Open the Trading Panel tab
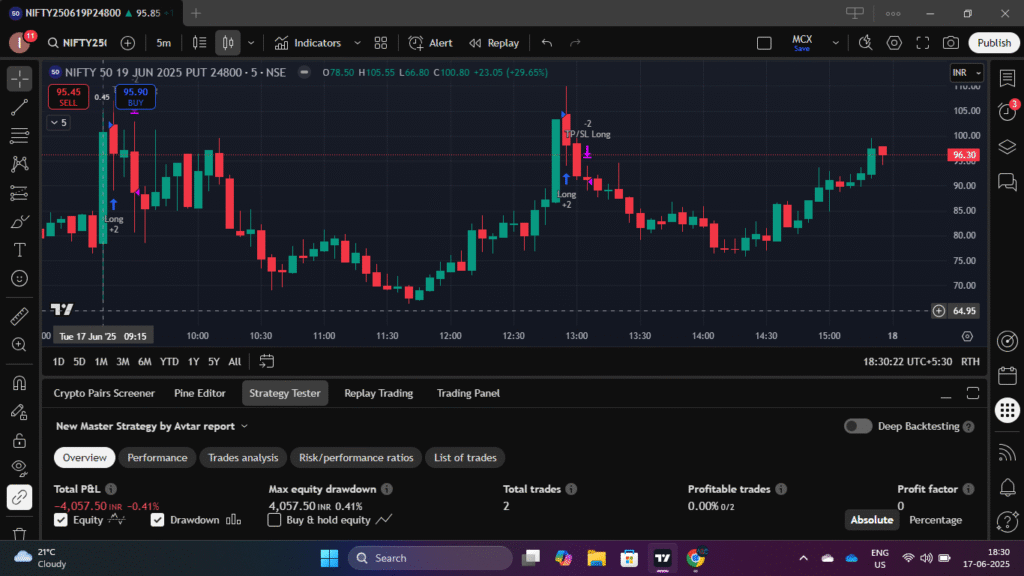Screen dimensions: 1024x576 click(x=468, y=393)
